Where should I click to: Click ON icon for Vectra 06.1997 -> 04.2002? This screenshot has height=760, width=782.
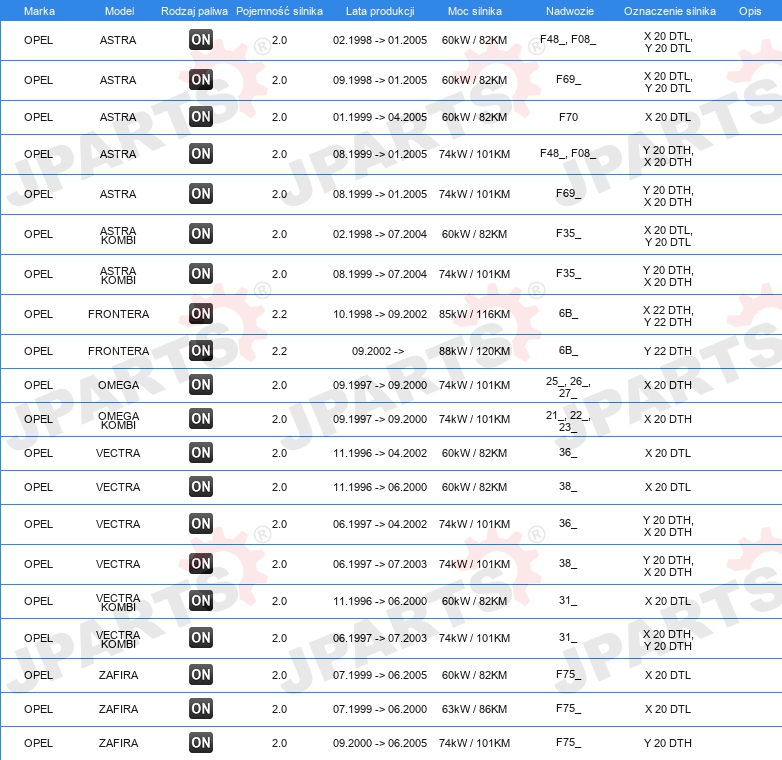click(x=201, y=524)
